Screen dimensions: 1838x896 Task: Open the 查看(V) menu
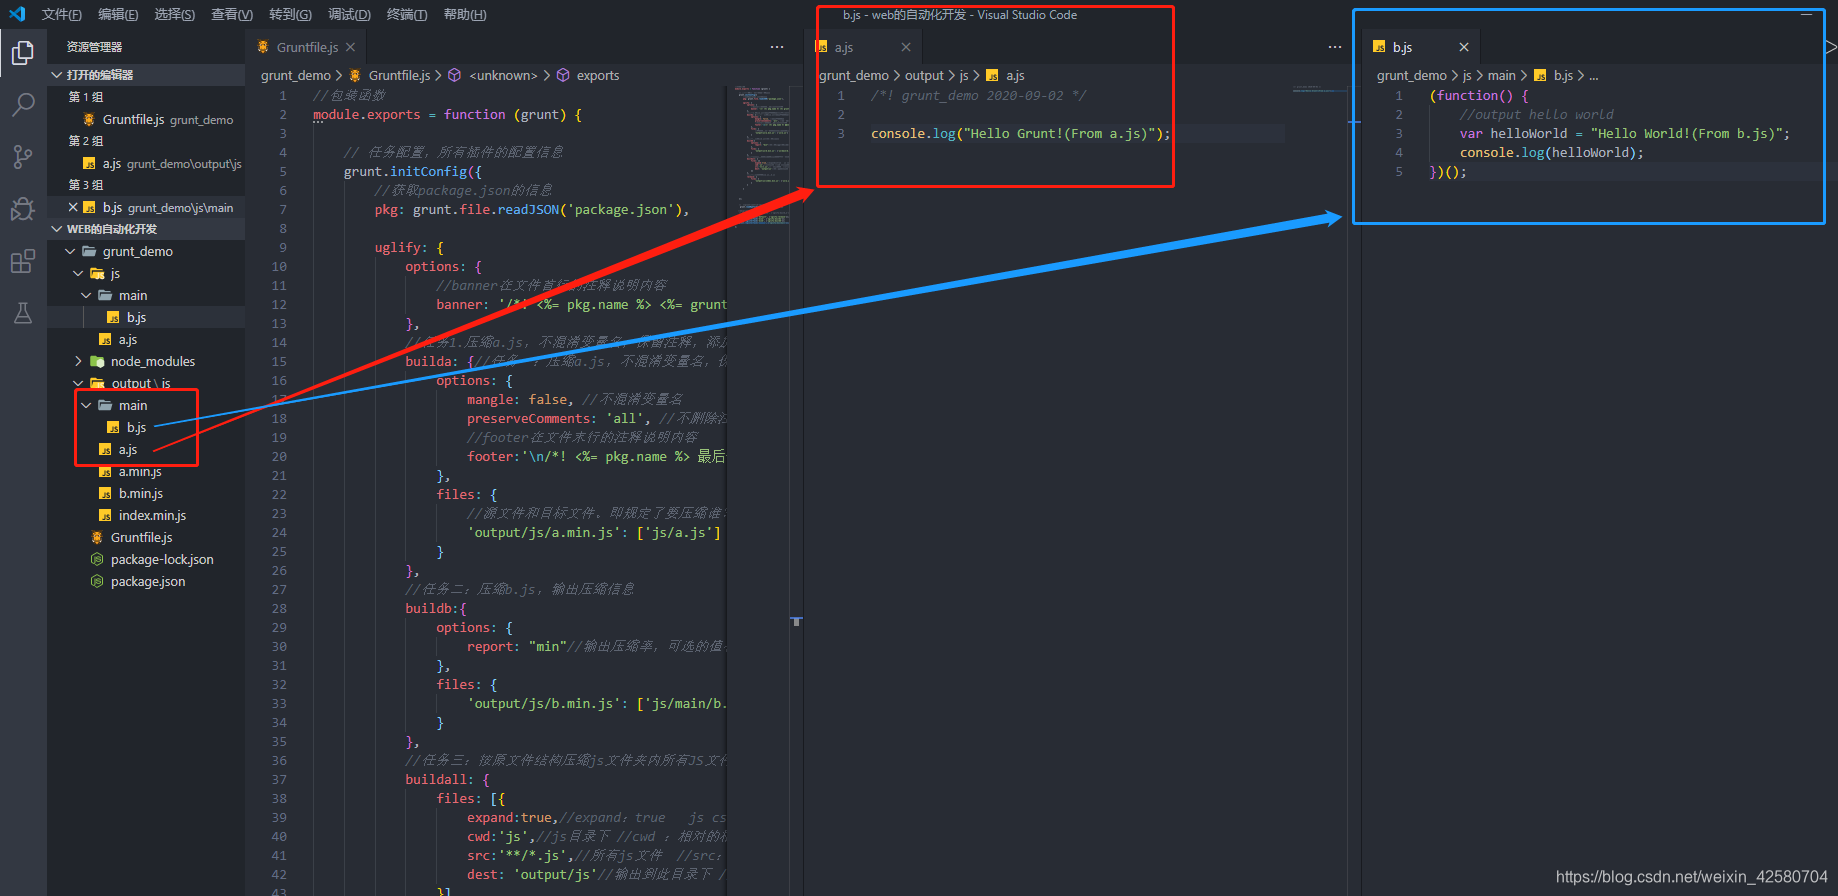pos(232,14)
